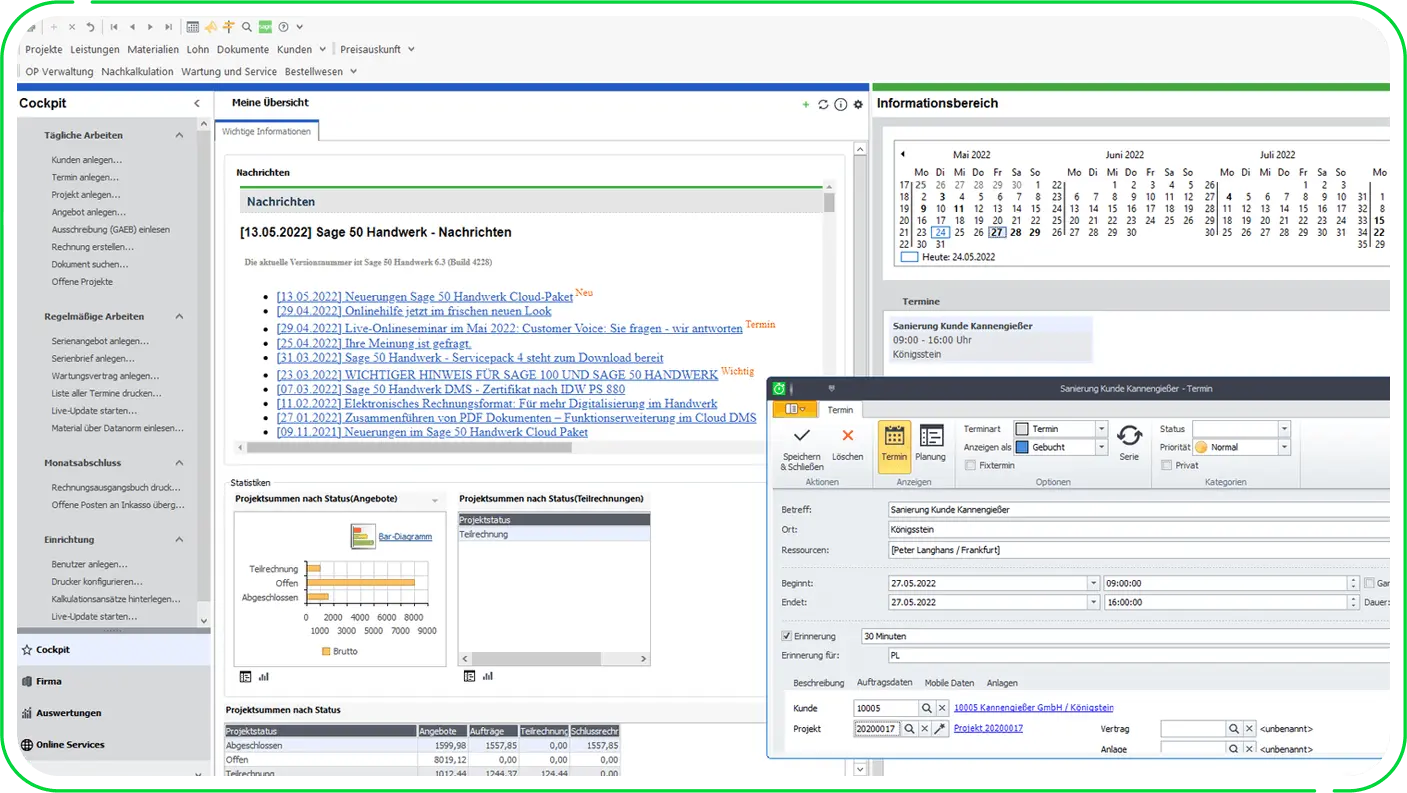Screen dimensions: 1407x793
Task: Open the Nachkalkulation menu
Action: tap(138, 71)
